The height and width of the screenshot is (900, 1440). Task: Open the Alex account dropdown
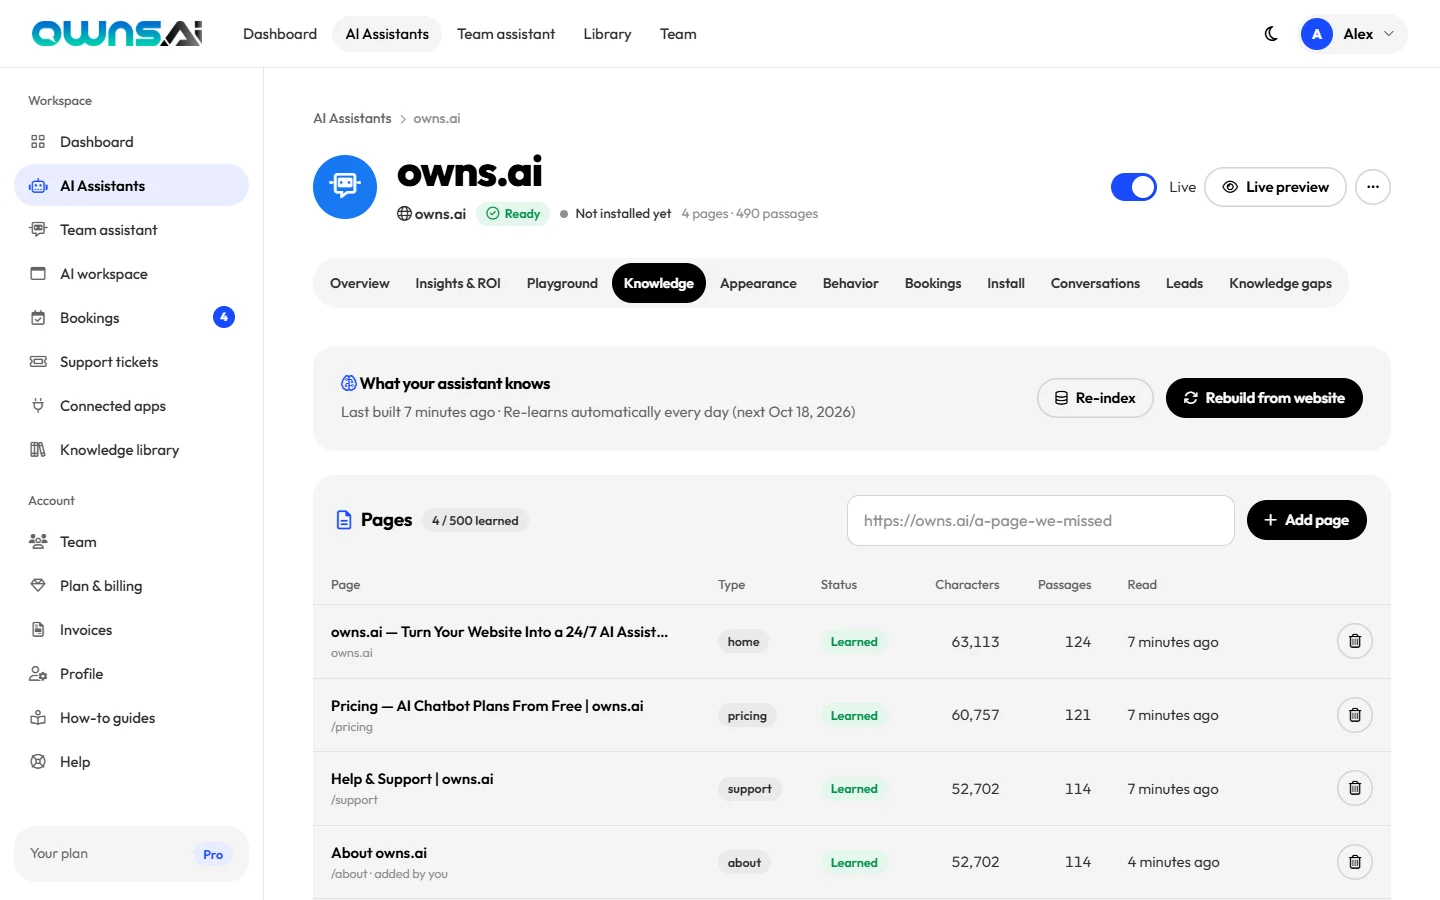tap(1351, 34)
